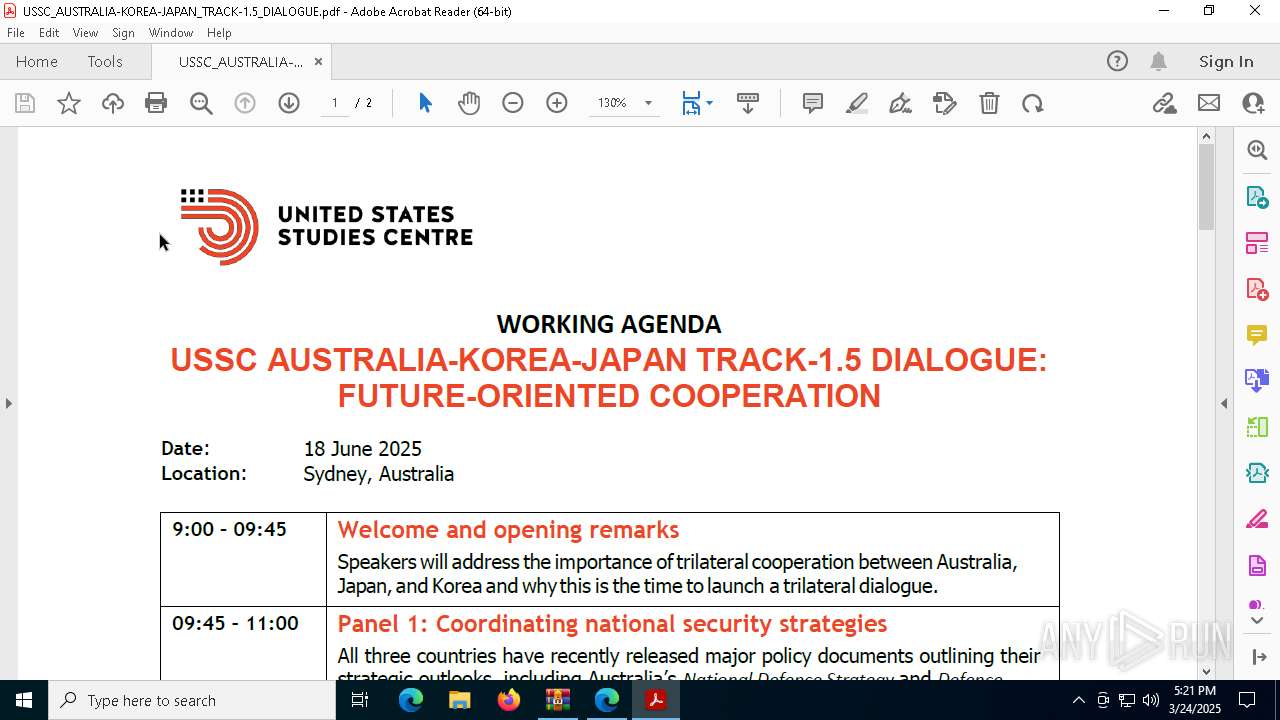Rotate the page view

(x=1033, y=103)
